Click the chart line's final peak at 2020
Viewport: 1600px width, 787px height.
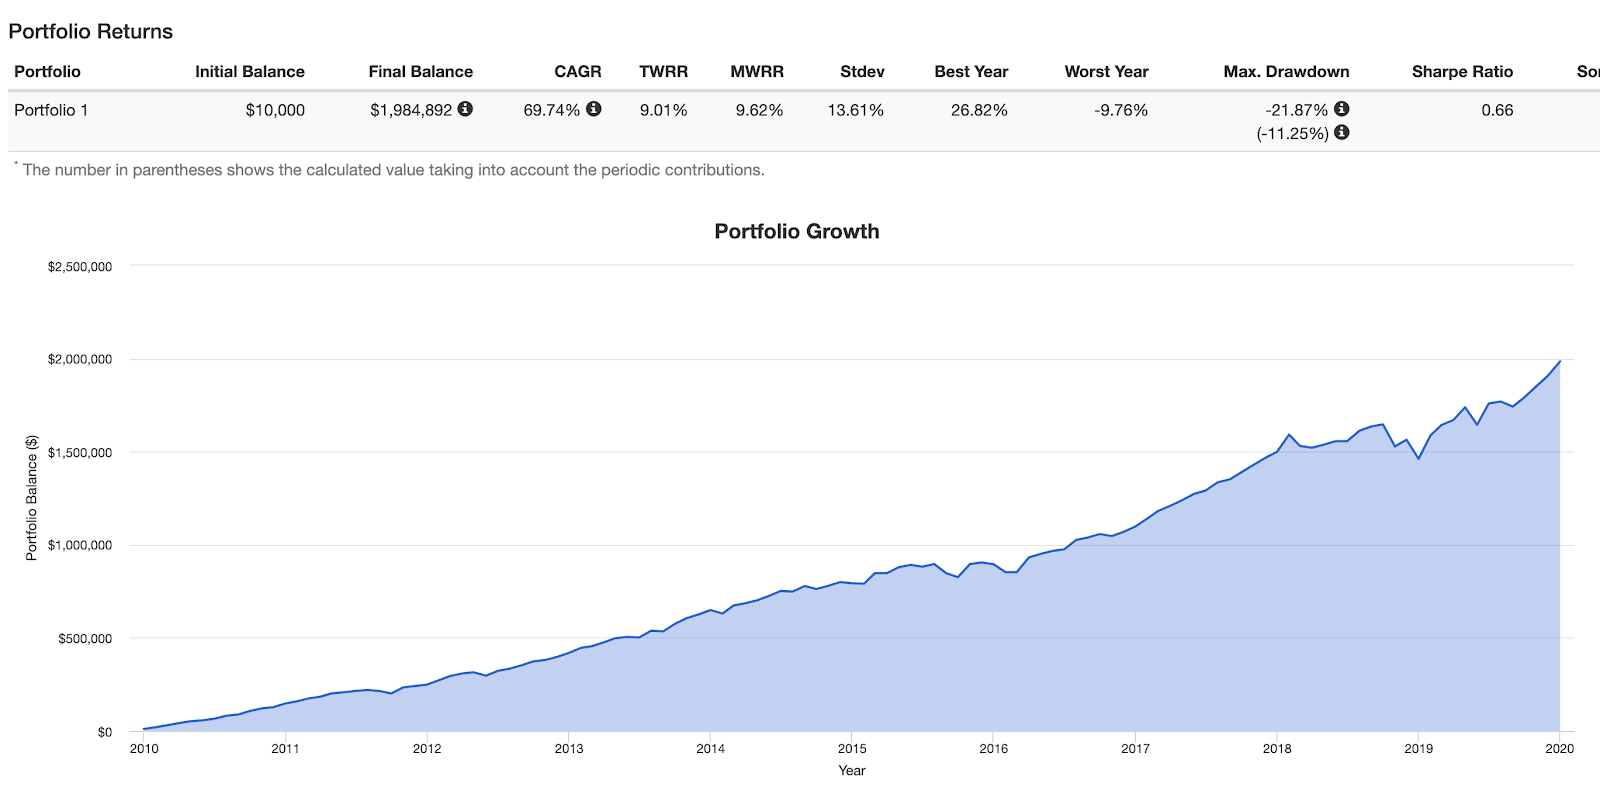(x=1560, y=361)
